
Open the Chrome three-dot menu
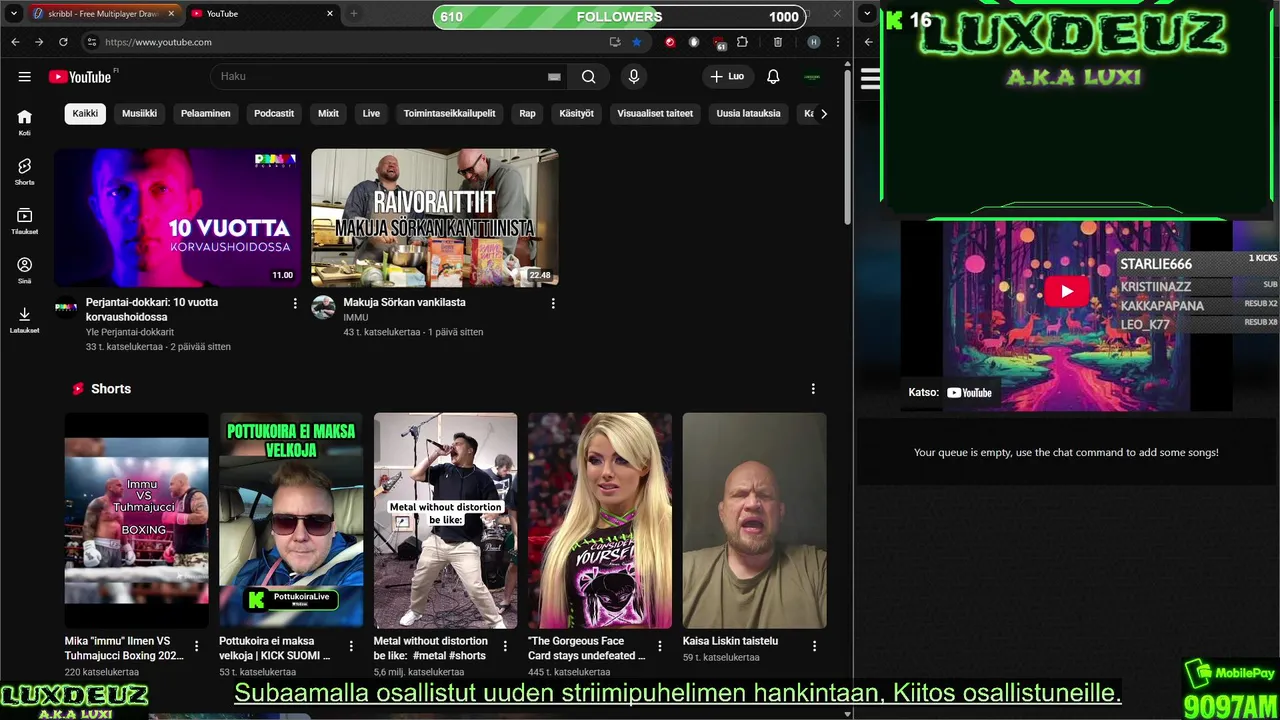tap(838, 42)
